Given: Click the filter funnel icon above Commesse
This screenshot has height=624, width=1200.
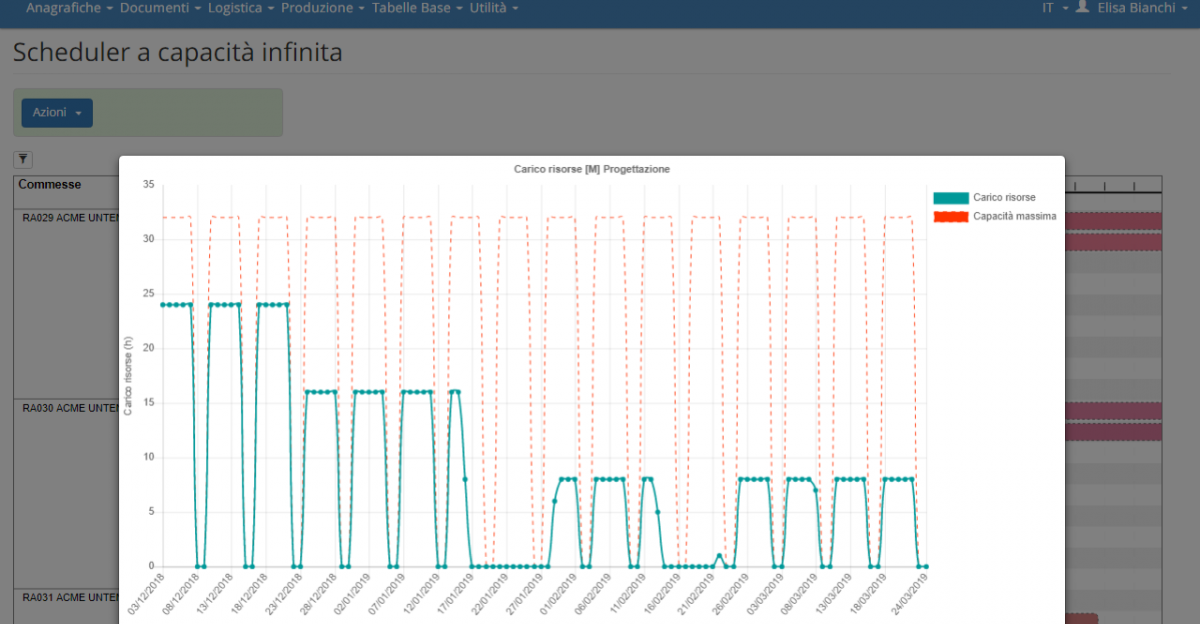Looking at the screenshot, I should click(23, 159).
